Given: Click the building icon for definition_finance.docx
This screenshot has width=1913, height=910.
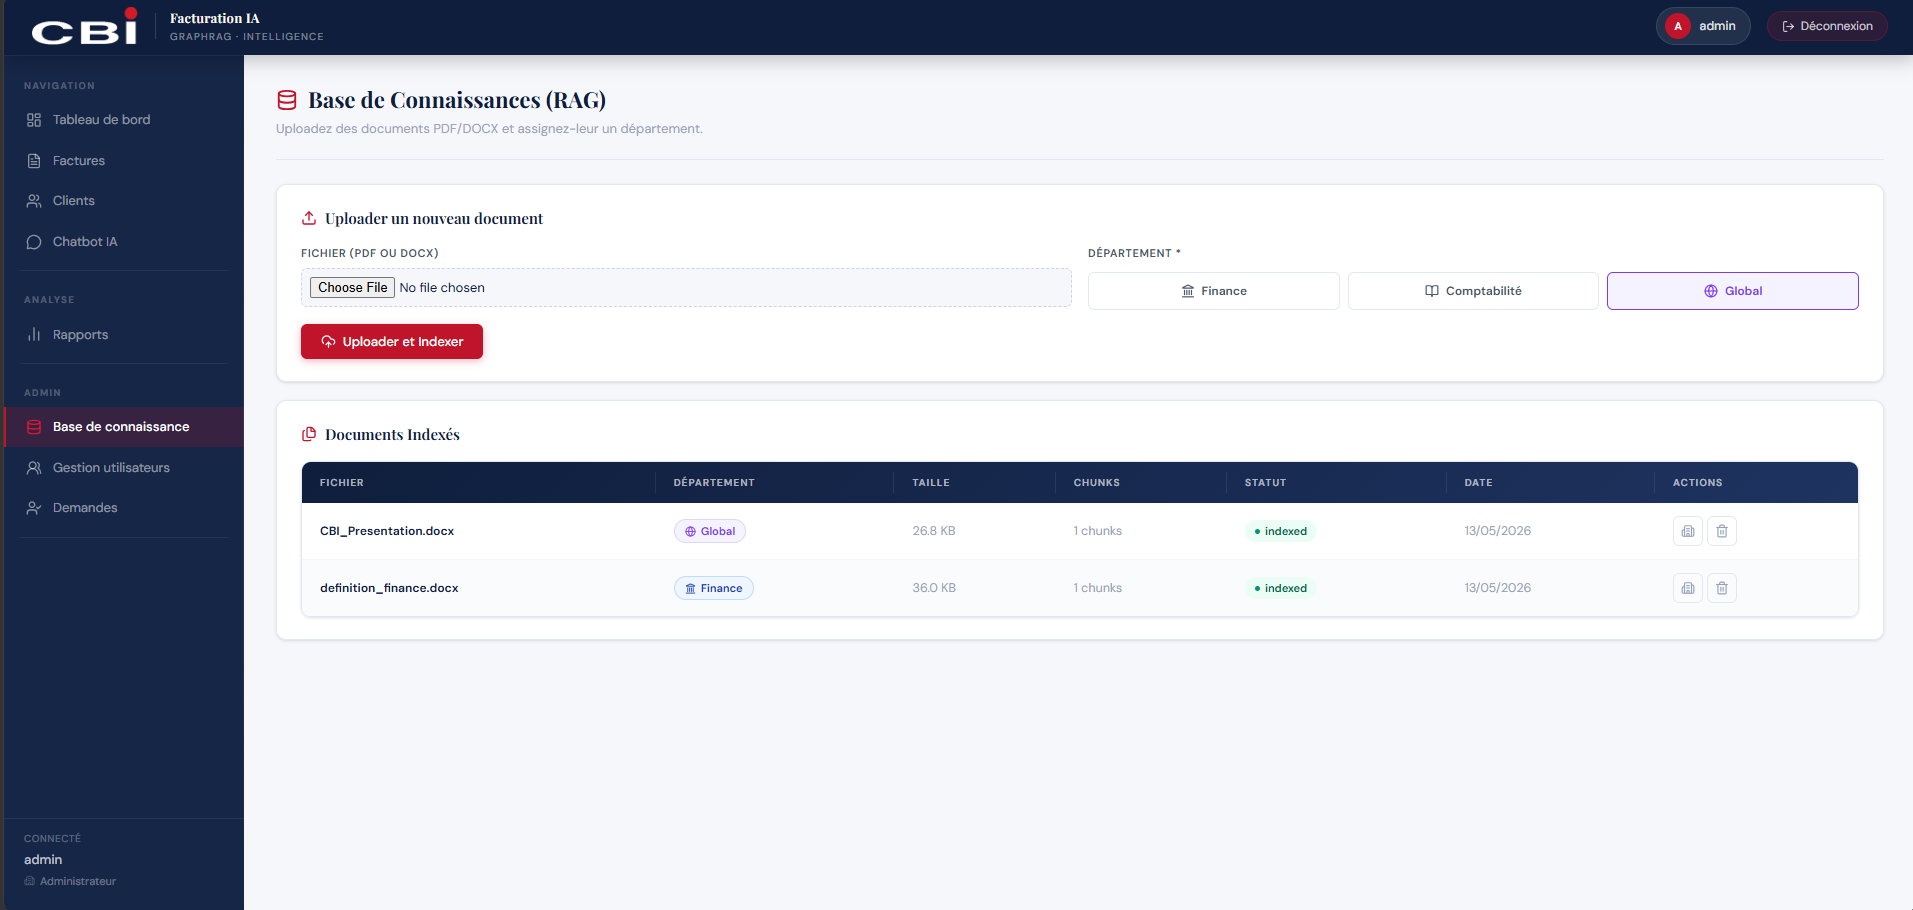Looking at the screenshot, I should [1688, 588].
